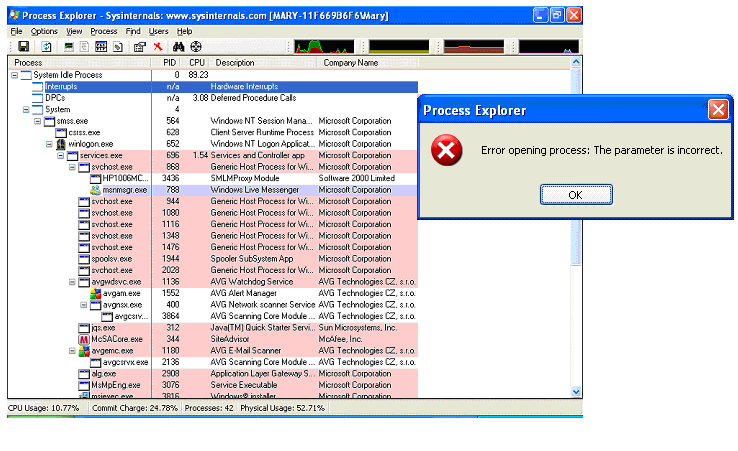Sort by the PID column header
This screenshot has width=738, height=451.
[167, 63]
